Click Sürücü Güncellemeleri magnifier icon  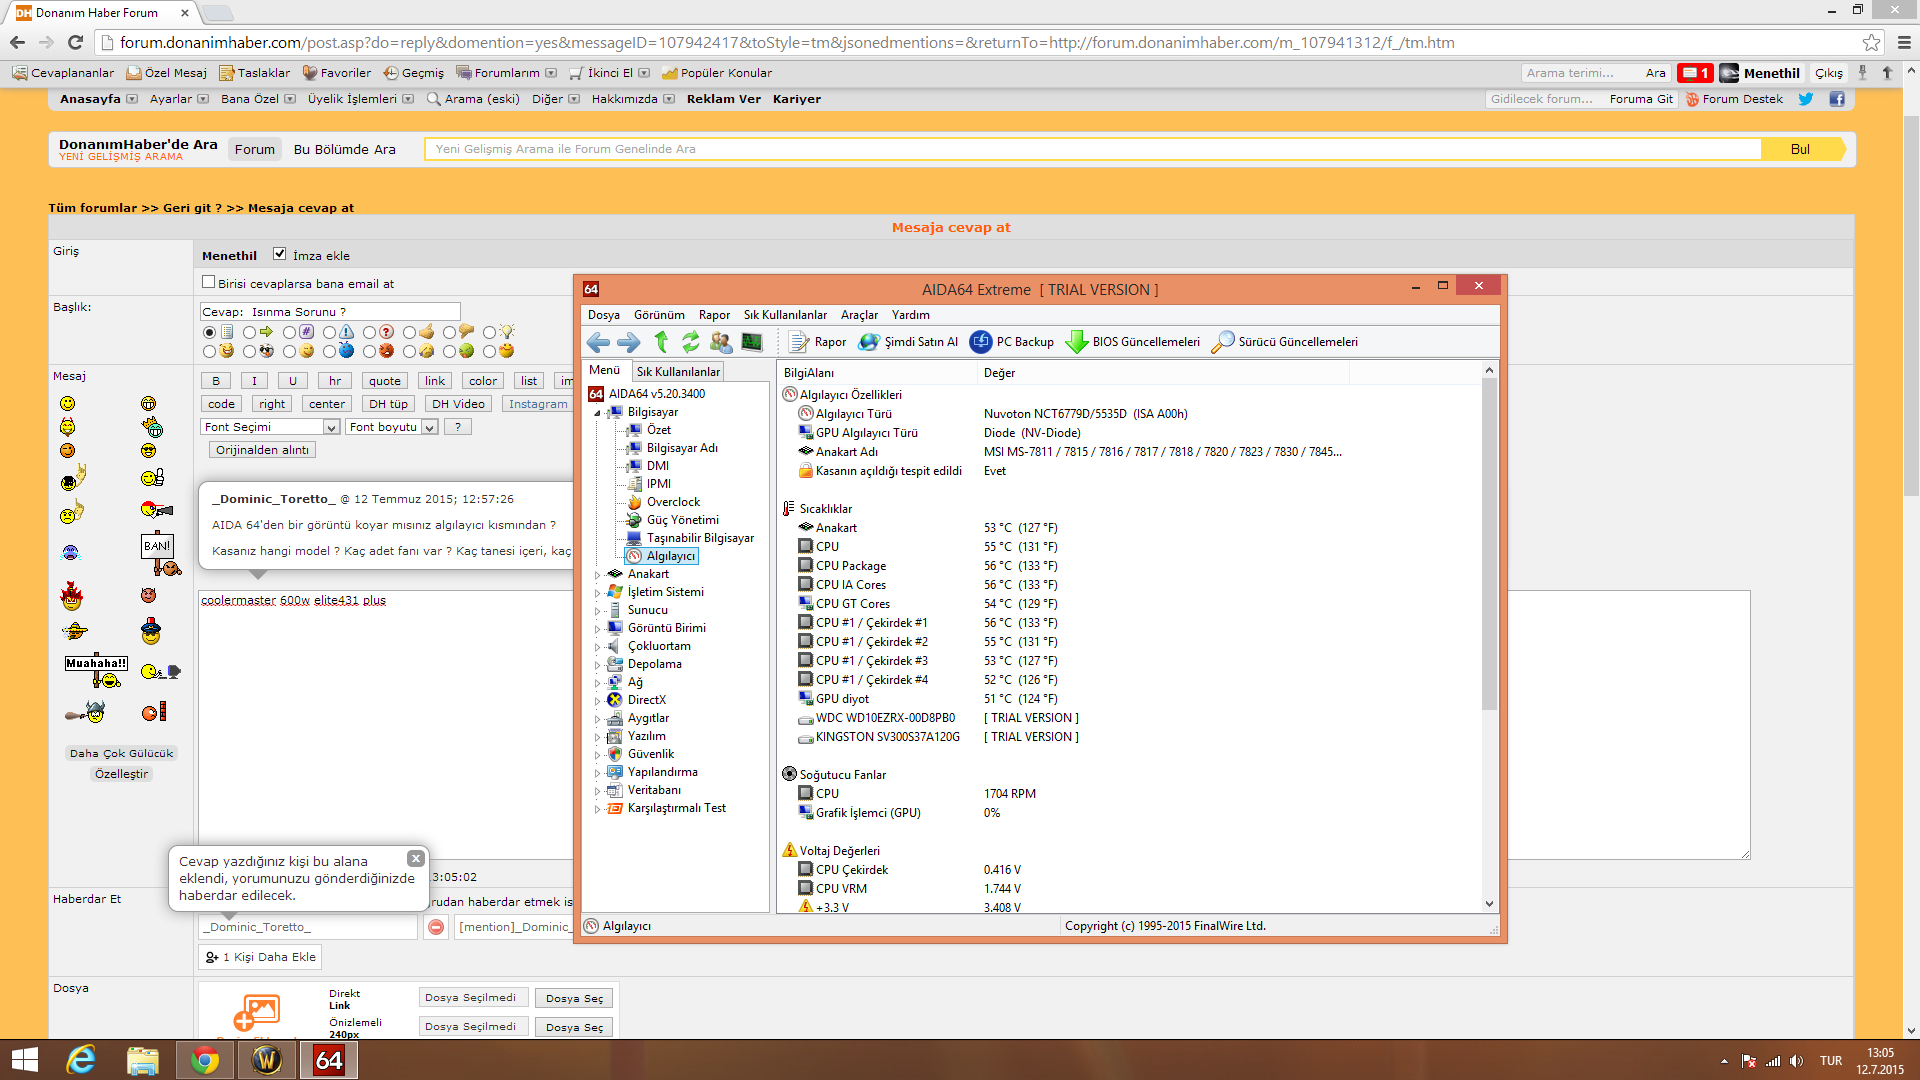click(x=1222, y=342)
